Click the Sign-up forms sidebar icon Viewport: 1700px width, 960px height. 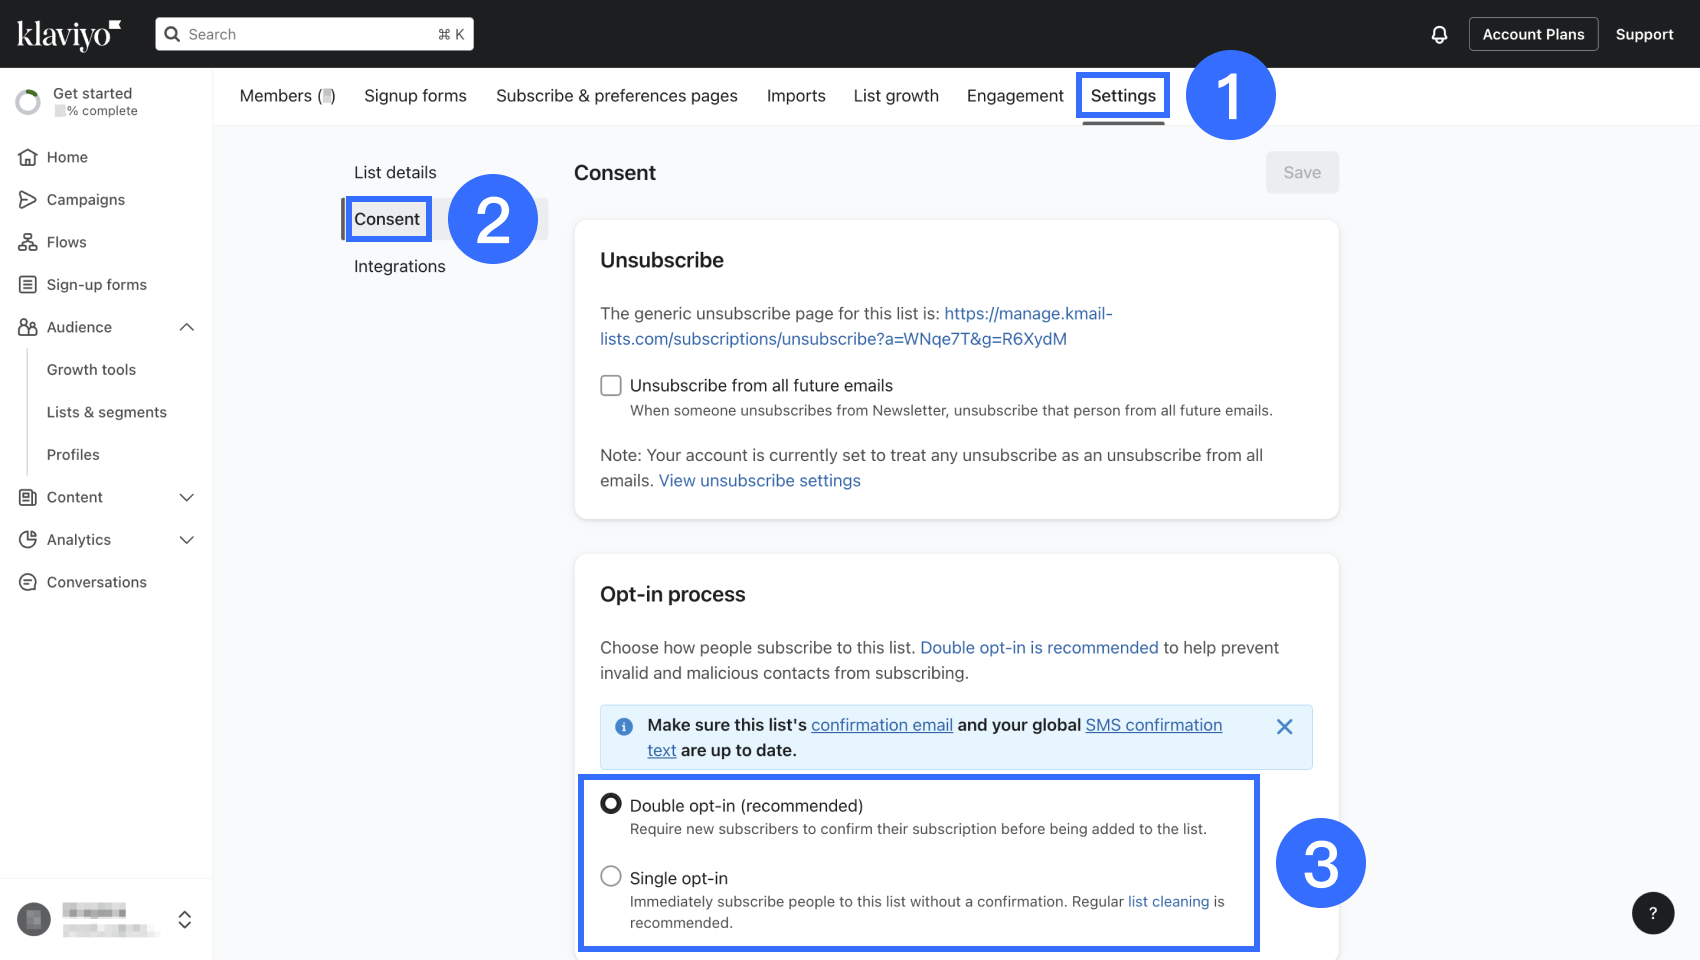[x=28, y=285]
